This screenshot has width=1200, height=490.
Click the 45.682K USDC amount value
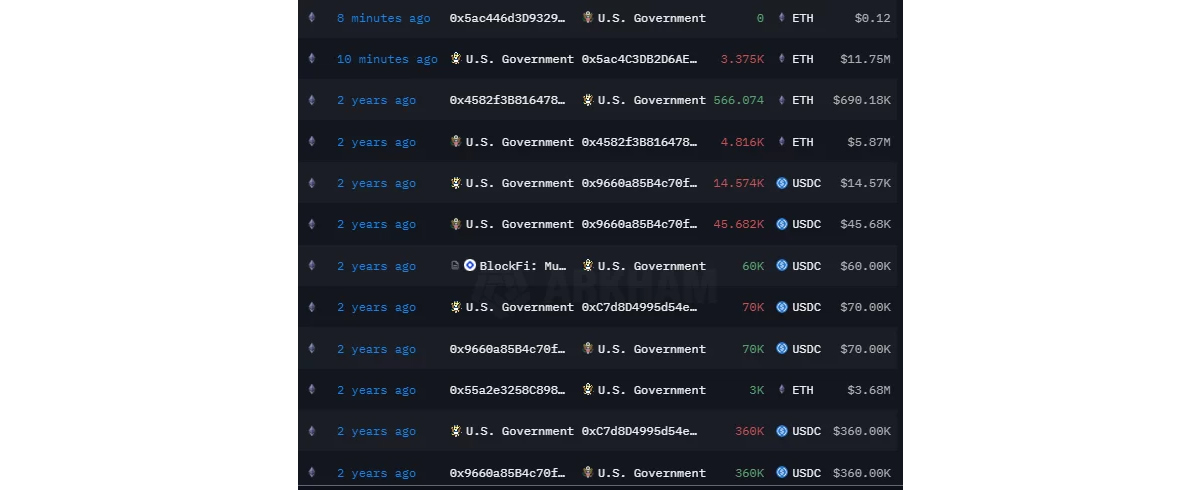point(739,224)
